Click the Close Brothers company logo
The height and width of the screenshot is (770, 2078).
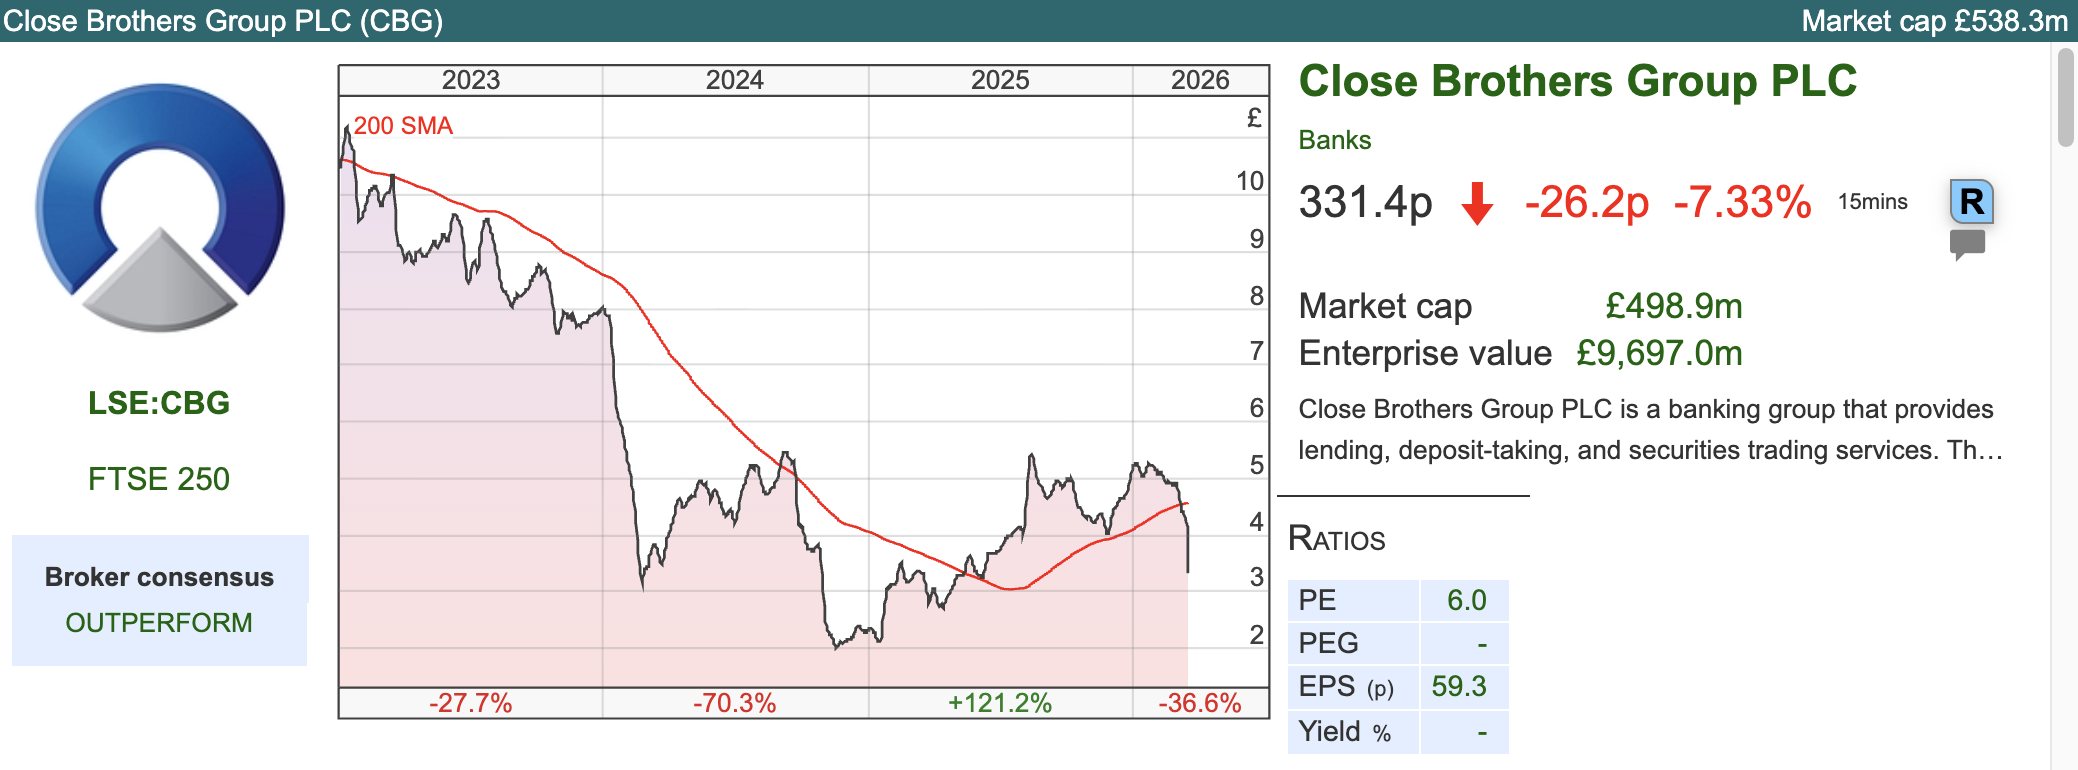click(x=160, y=208)
